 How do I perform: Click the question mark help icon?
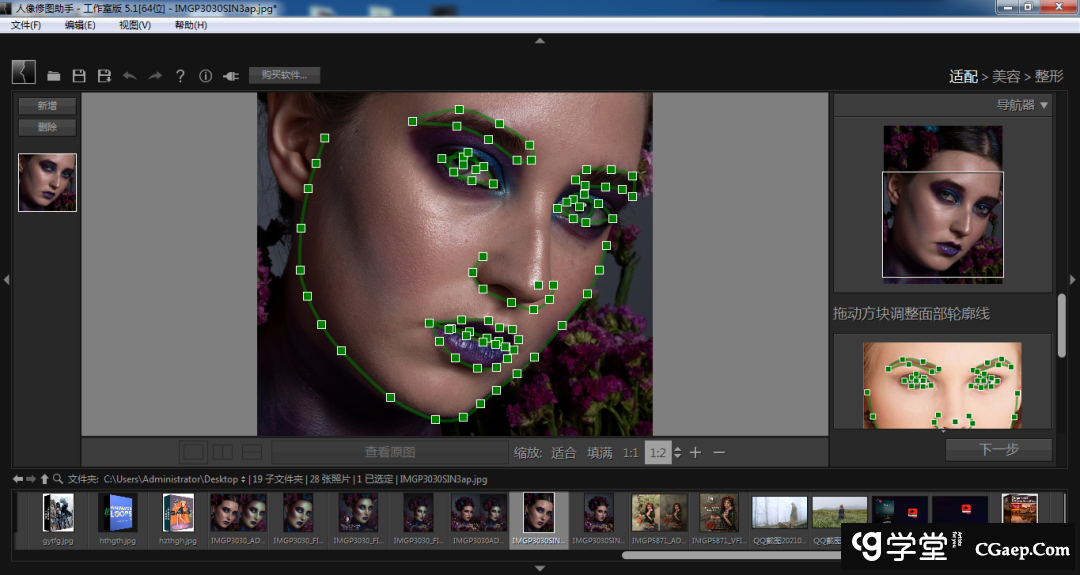pos(180,76)
